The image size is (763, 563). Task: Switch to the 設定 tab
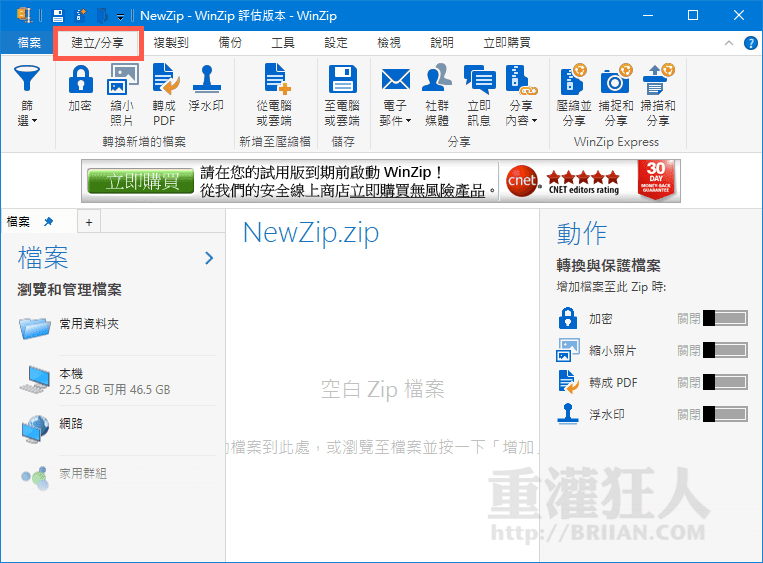click(336, 43)
